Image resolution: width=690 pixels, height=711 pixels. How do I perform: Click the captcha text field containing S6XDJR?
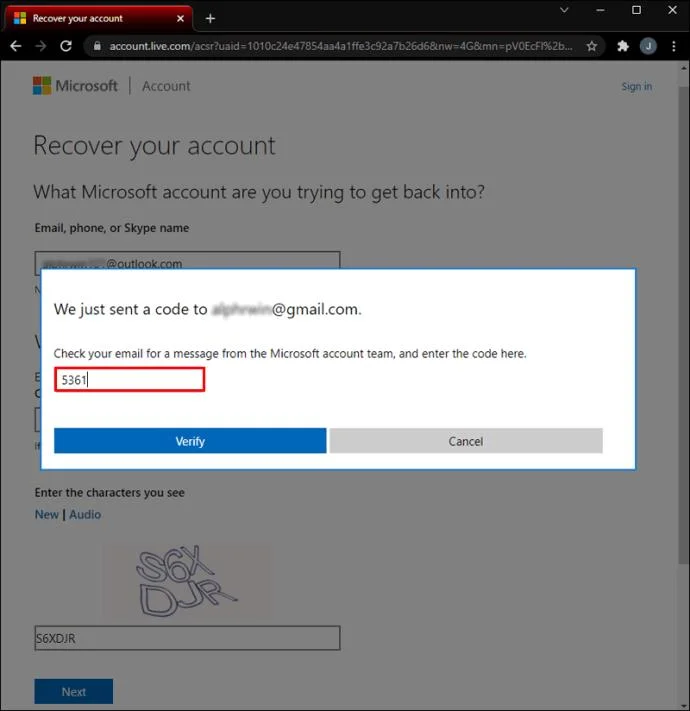[187, 638]
